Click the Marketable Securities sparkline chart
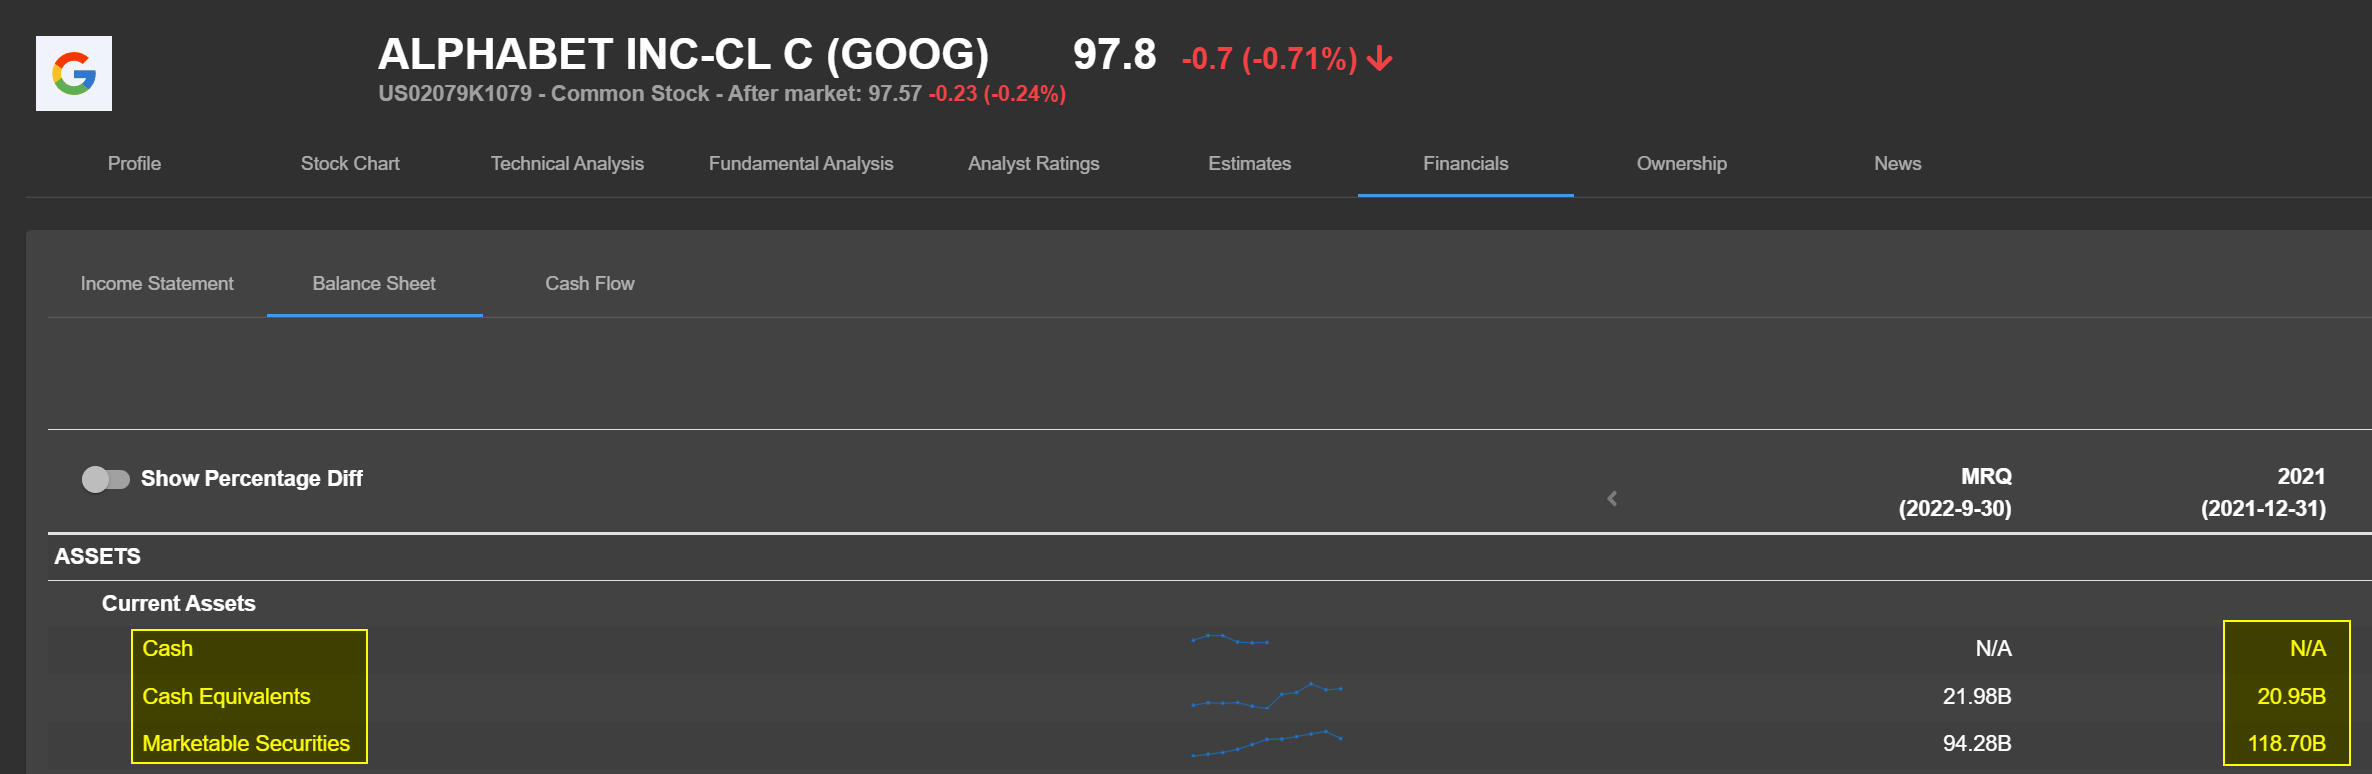The height and width of the screenshot is (774, 2372). tap(1267, 743)
